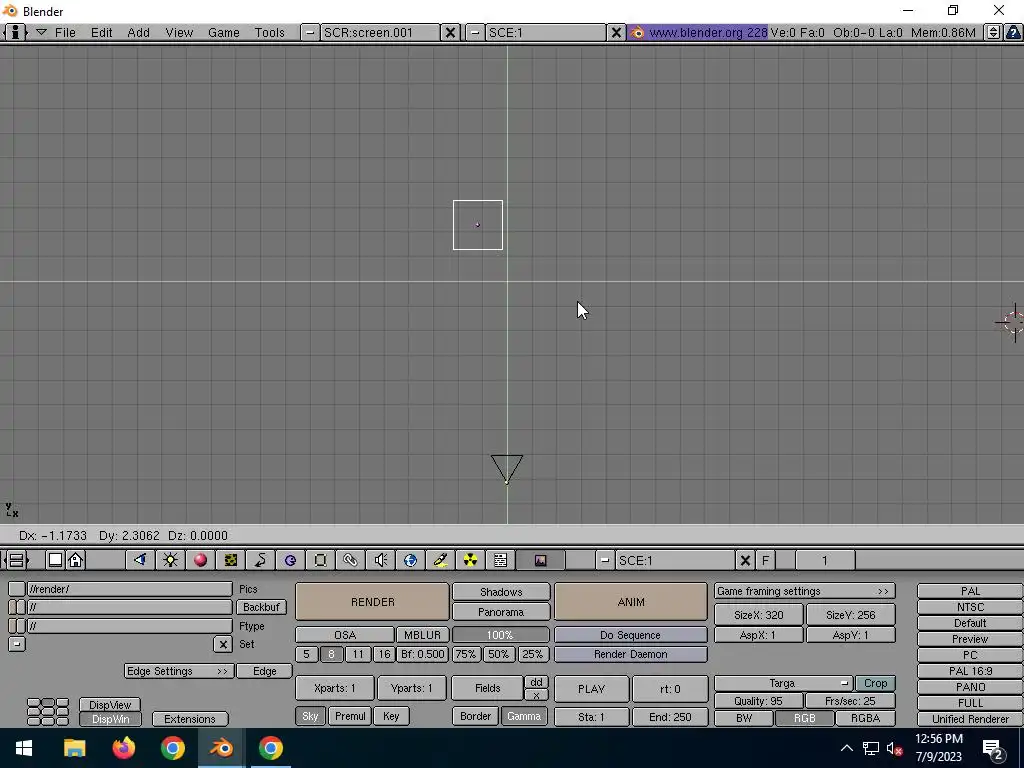The image size is (1024, 768).
Task: Open the SCR:screen.001 browse dropdown
Action: pos(310,32)
